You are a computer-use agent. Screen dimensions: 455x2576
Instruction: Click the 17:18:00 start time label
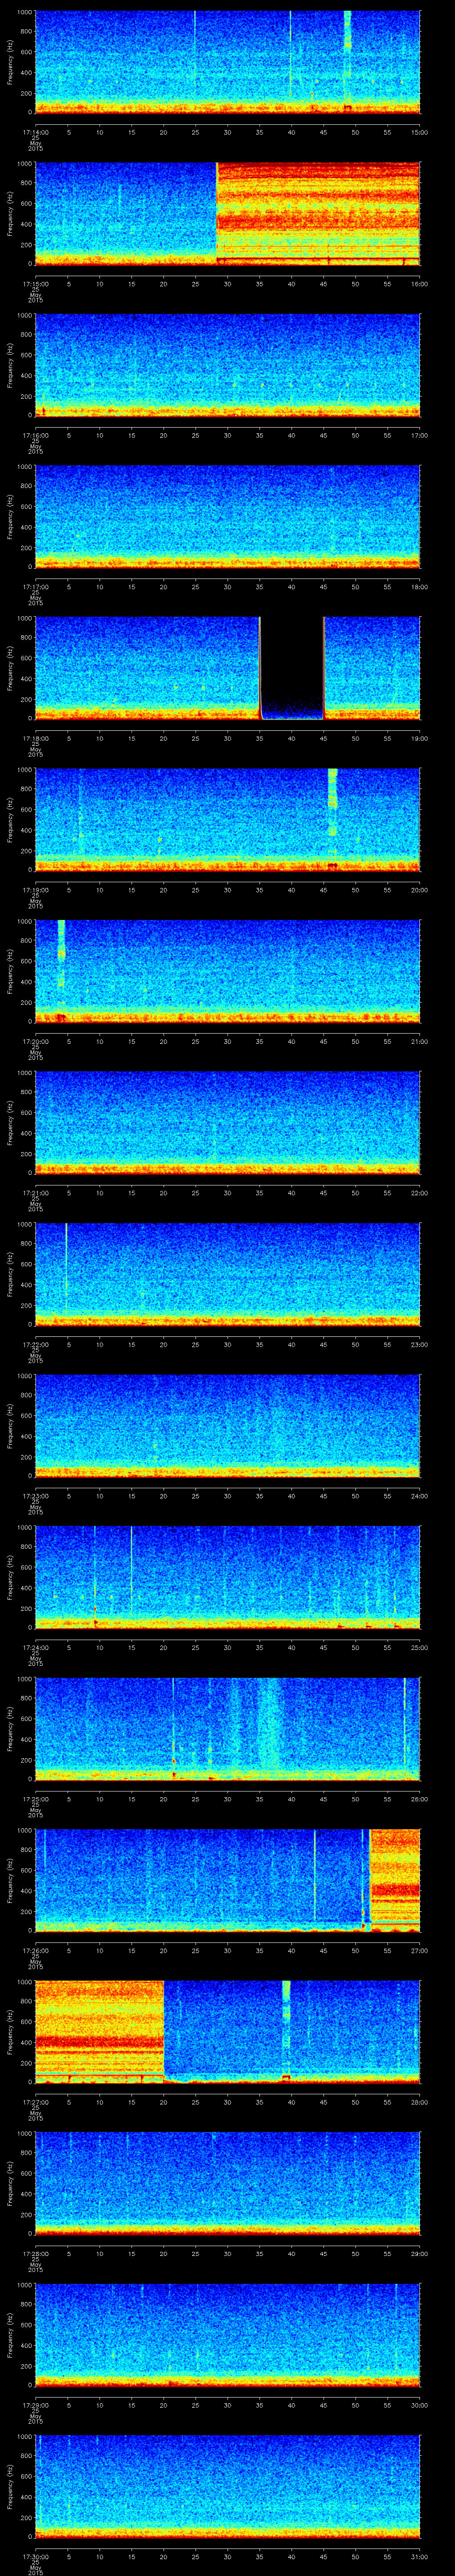click(35, 739)
